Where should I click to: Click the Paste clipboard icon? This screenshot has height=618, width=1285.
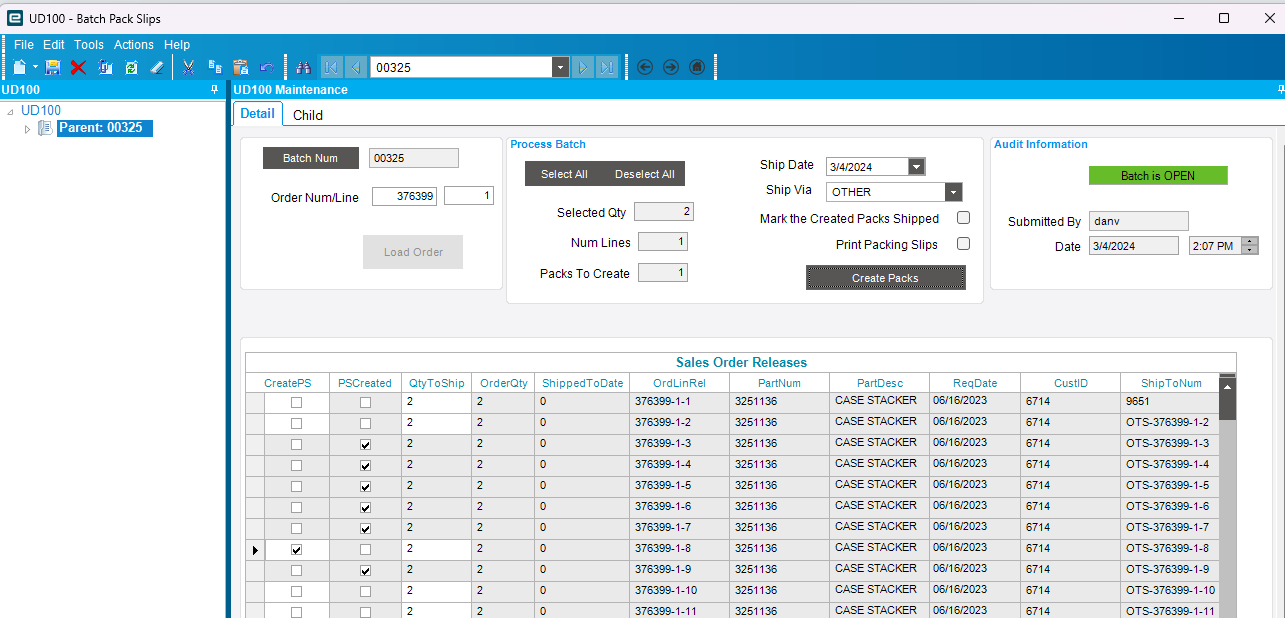pos(240,67)
